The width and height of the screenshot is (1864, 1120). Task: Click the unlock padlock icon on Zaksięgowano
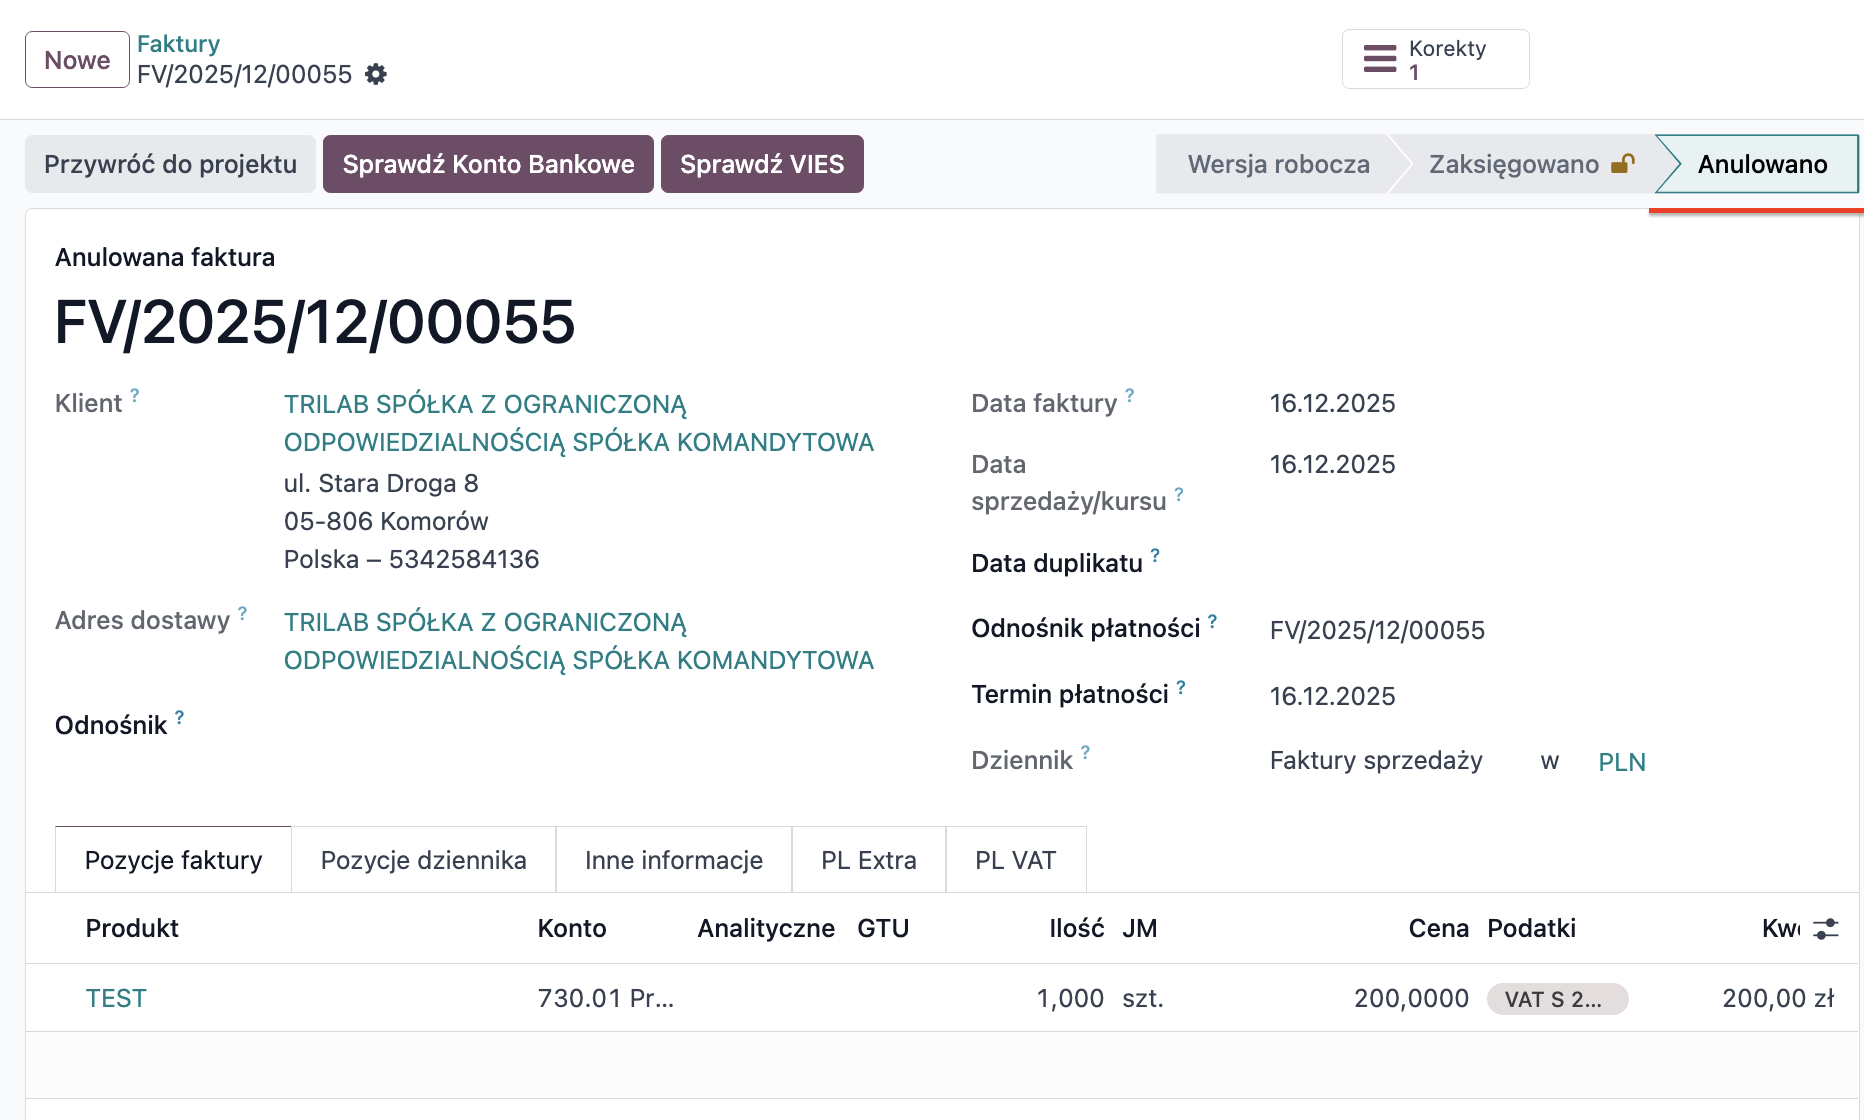(x=1622, y=164)
